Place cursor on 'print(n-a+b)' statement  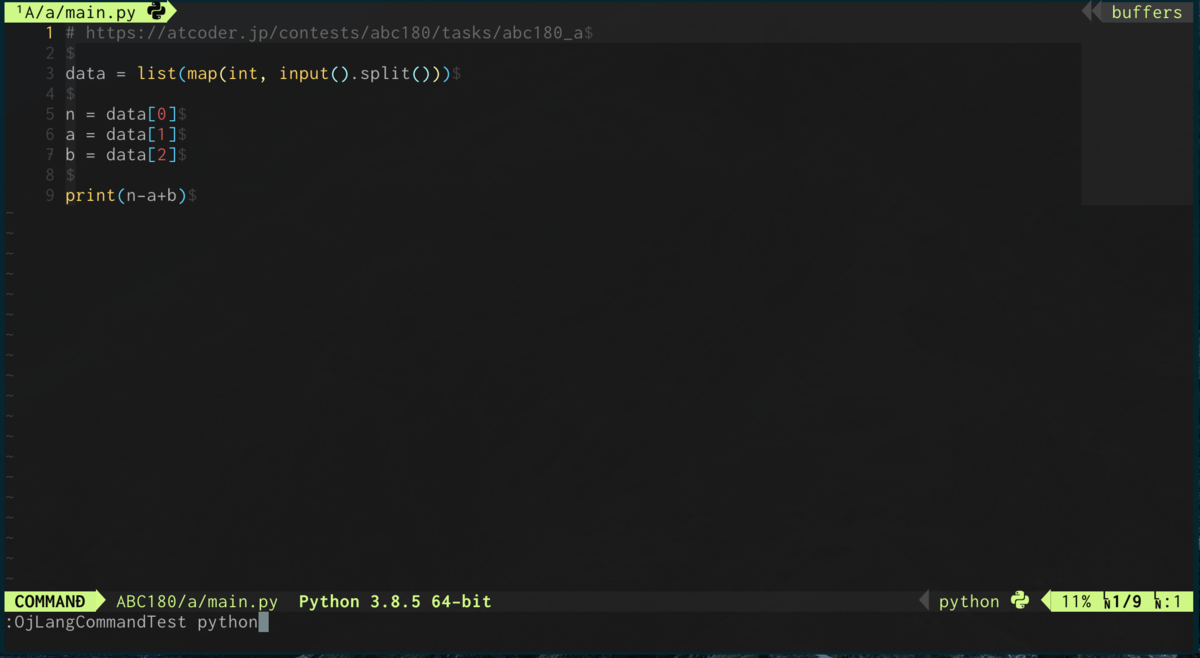pos(126,195)
